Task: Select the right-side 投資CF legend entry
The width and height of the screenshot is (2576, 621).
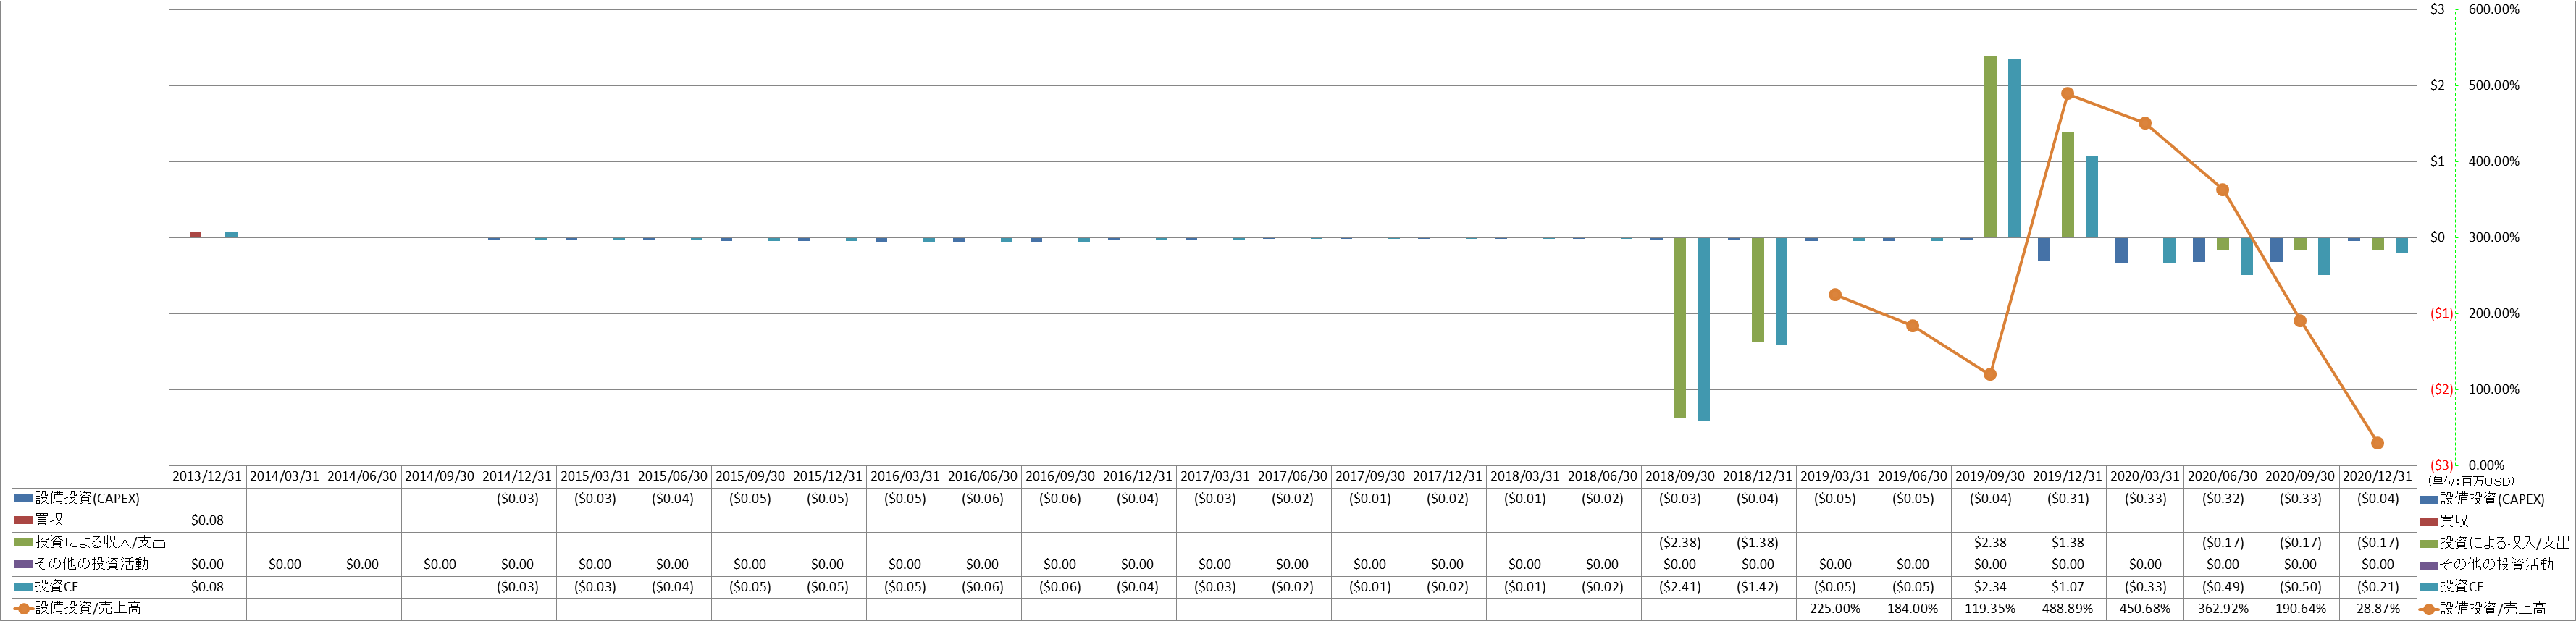Action: 2451,587
